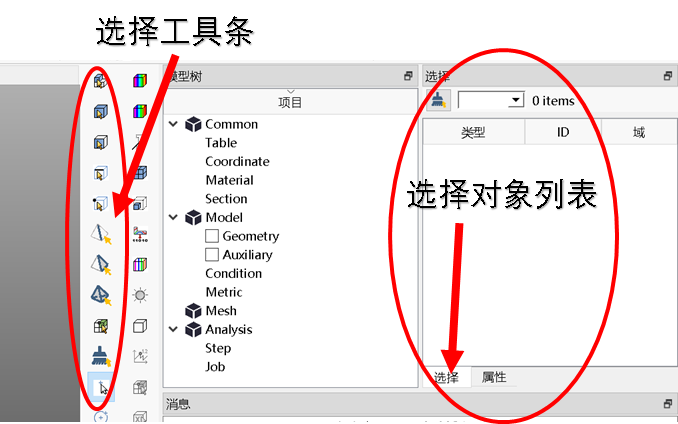Click the broom clear icon in the 选择 panel
Image resolution: width=678 pixels, height=424 pixels.
click(438, 101)
